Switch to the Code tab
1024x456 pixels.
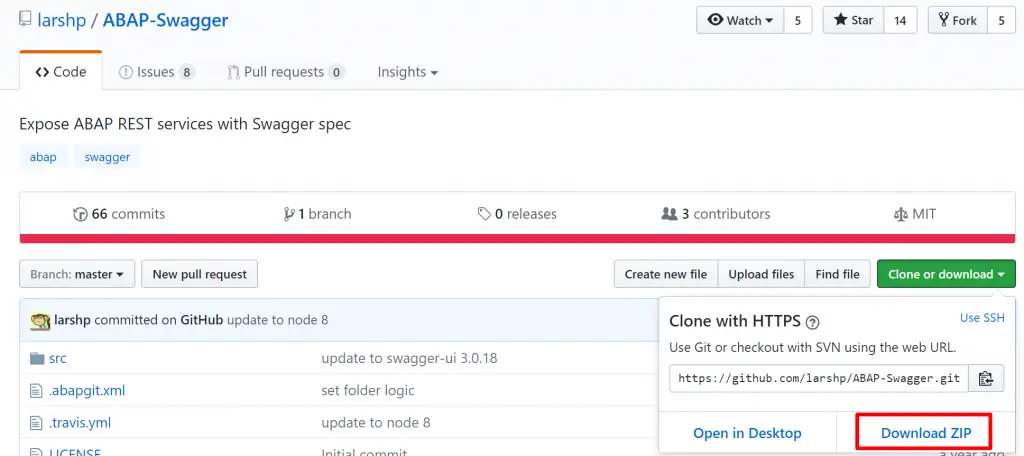61,72
